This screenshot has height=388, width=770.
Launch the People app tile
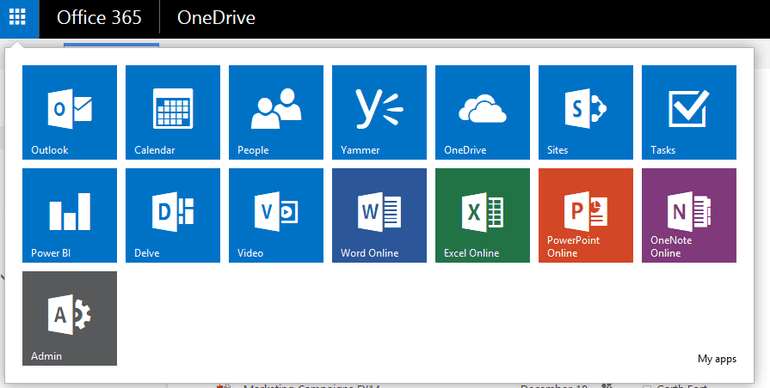point(276,112)
